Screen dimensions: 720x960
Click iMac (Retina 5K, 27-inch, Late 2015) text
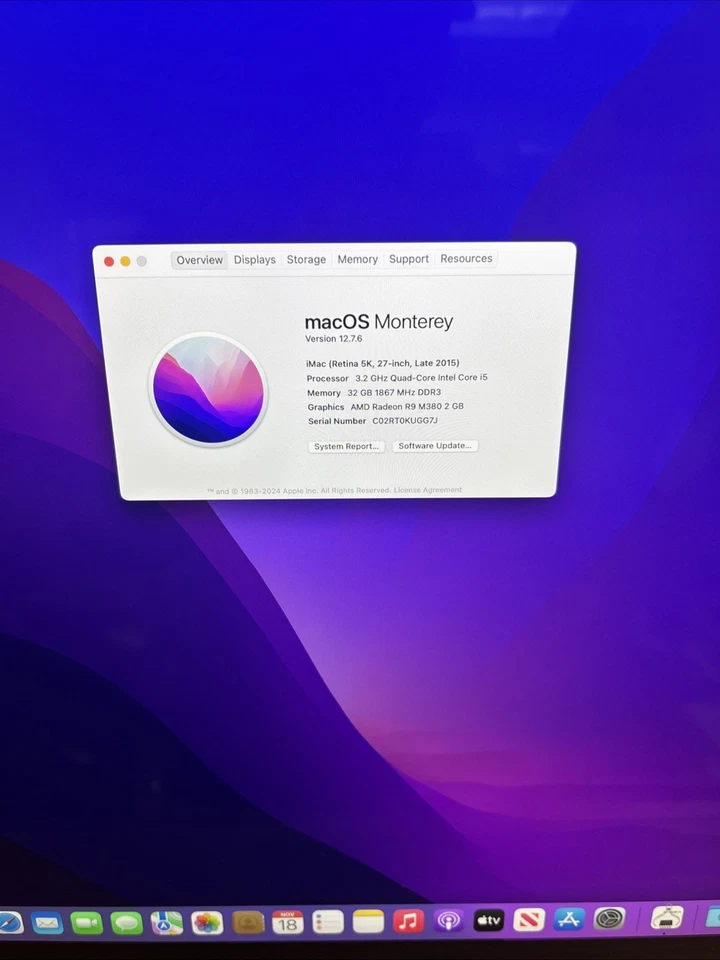(x=383, y=363)
